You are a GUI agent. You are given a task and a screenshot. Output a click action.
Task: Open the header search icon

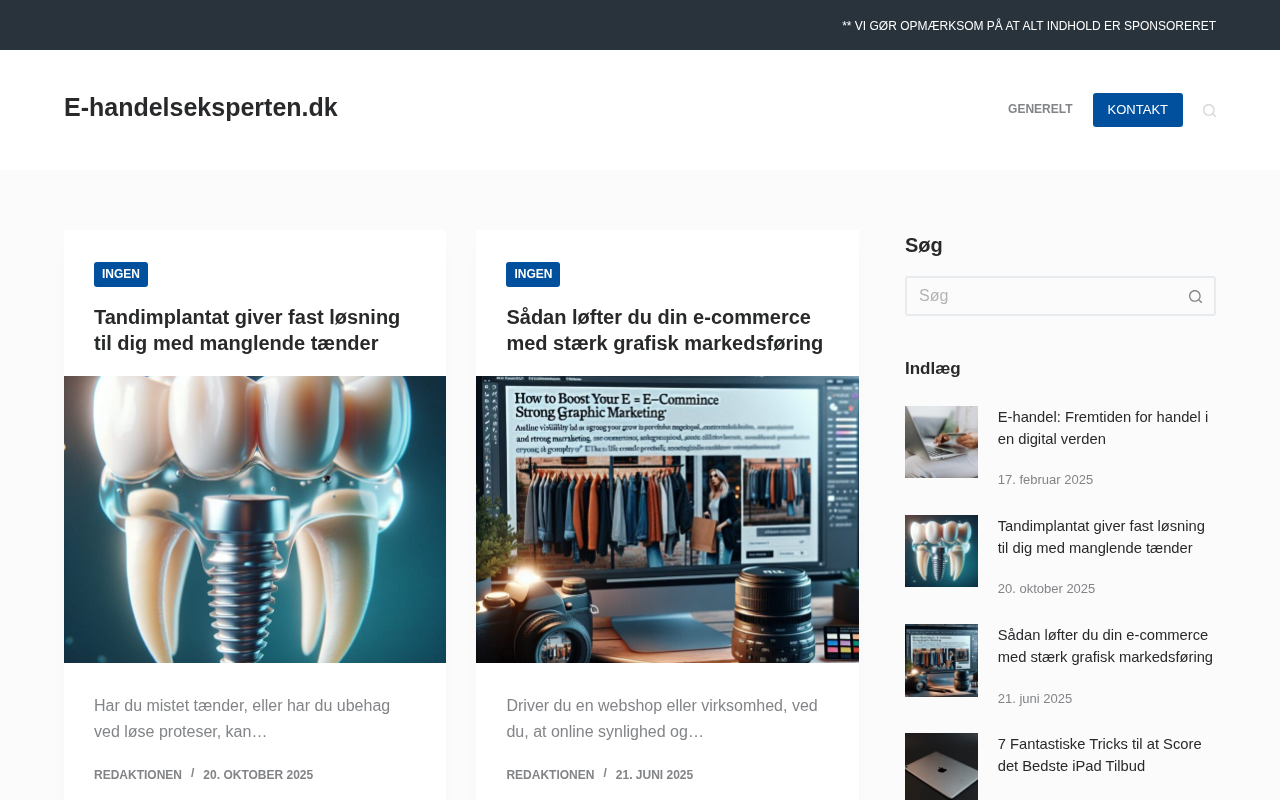(1209, 110)
